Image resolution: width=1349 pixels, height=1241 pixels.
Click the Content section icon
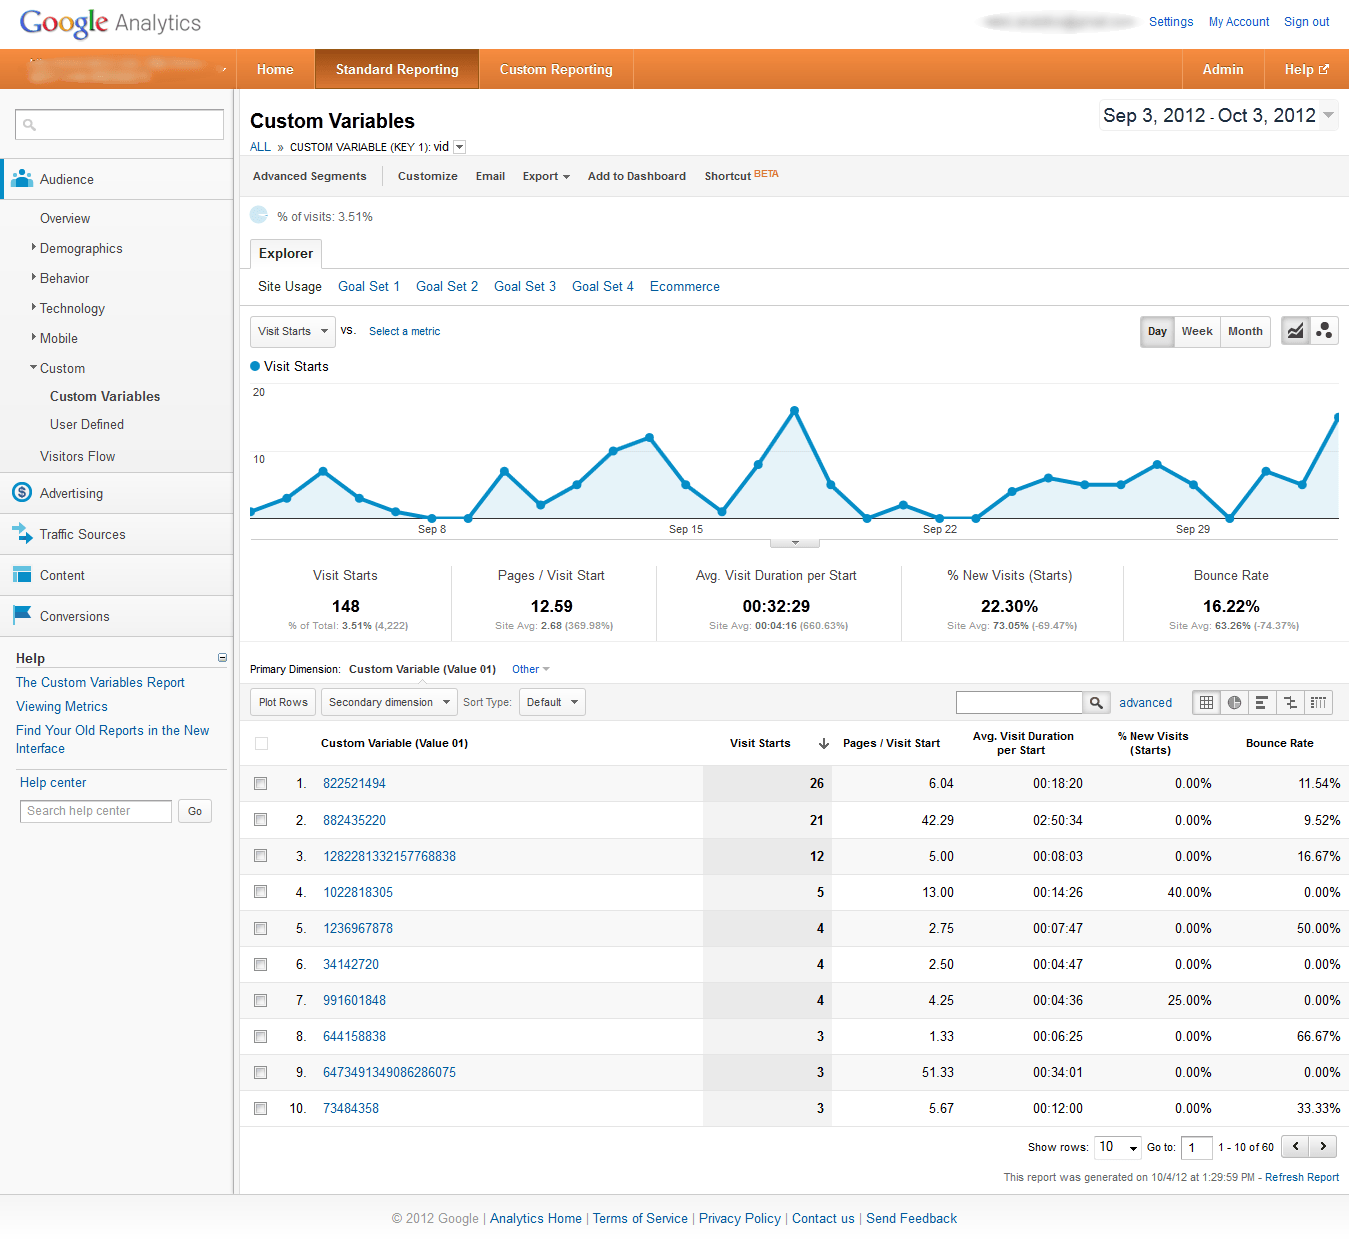click(22, 575)
